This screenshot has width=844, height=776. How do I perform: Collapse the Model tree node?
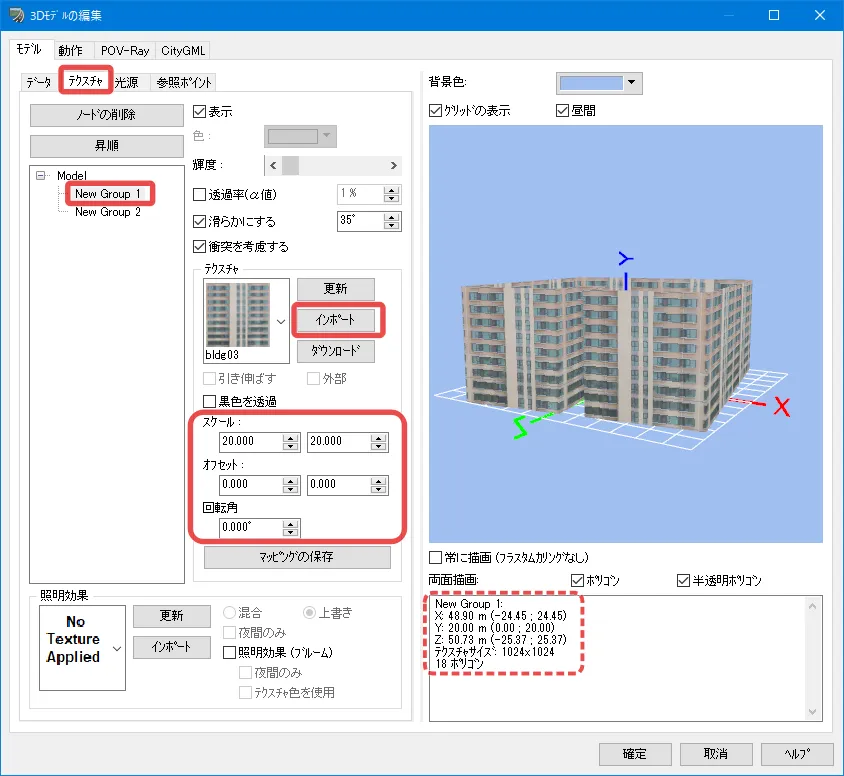coord(42,176)
